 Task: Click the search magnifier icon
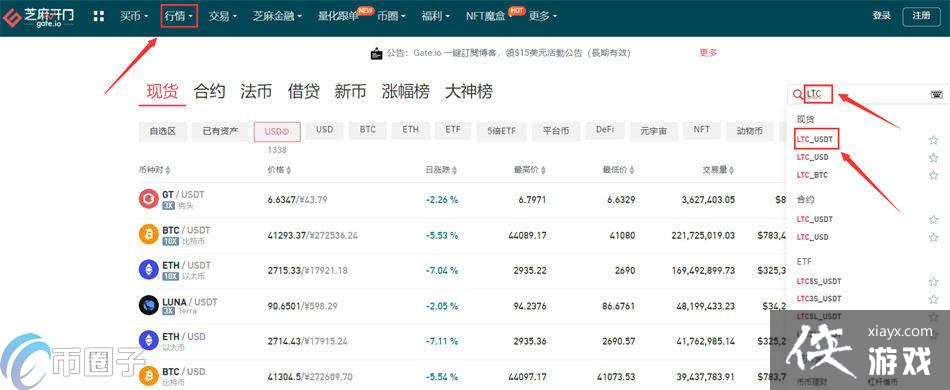coord(797,94)
